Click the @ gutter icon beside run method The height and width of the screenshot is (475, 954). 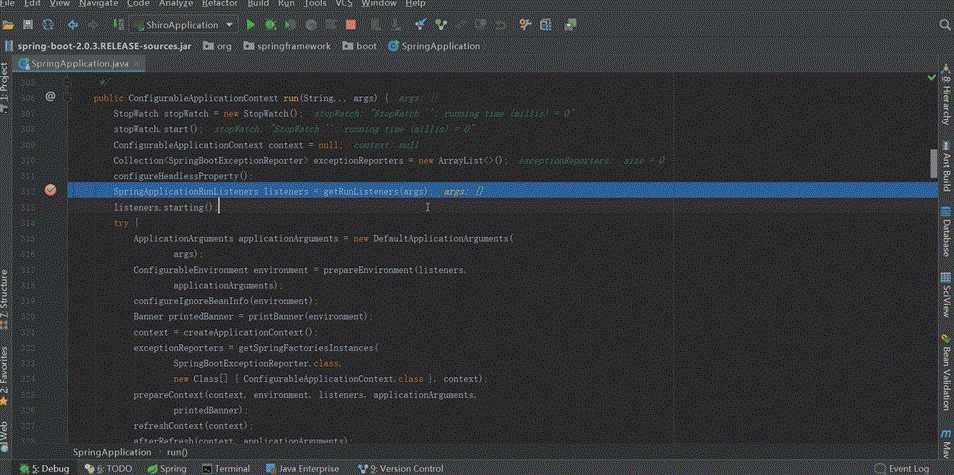[x=50, y=96]
